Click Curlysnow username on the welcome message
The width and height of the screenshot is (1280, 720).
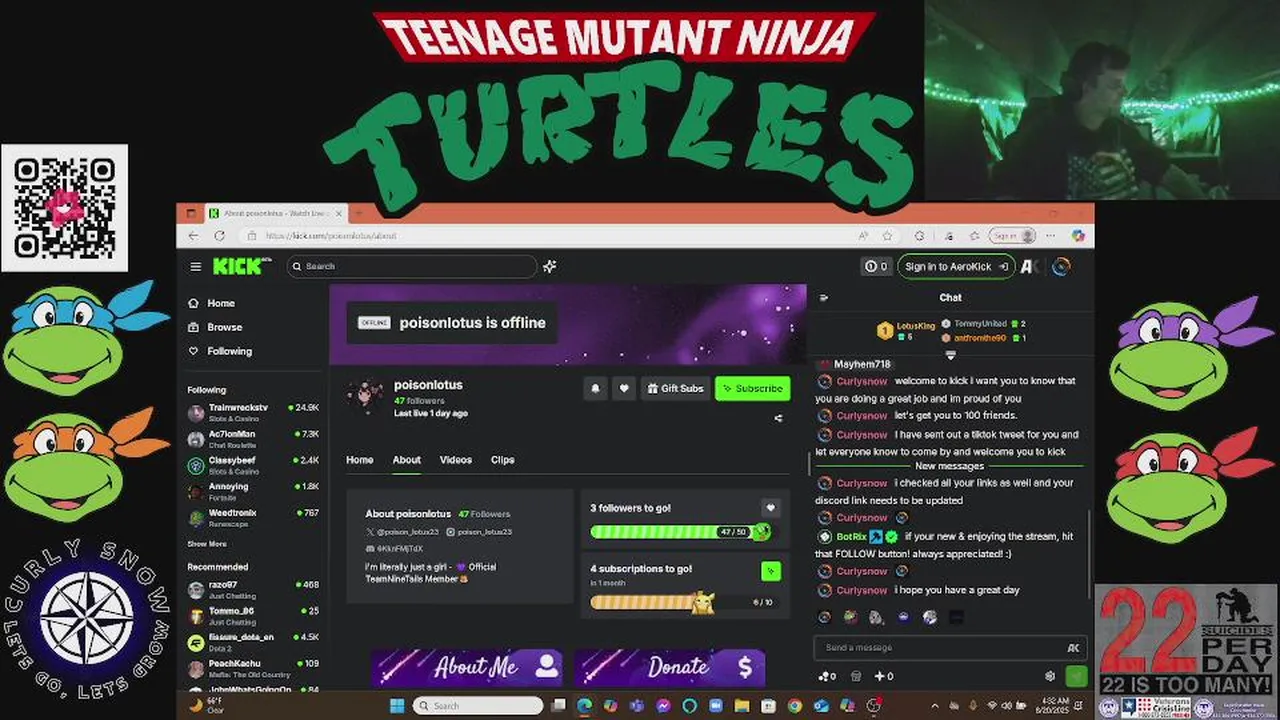click(x=861, y=381)
